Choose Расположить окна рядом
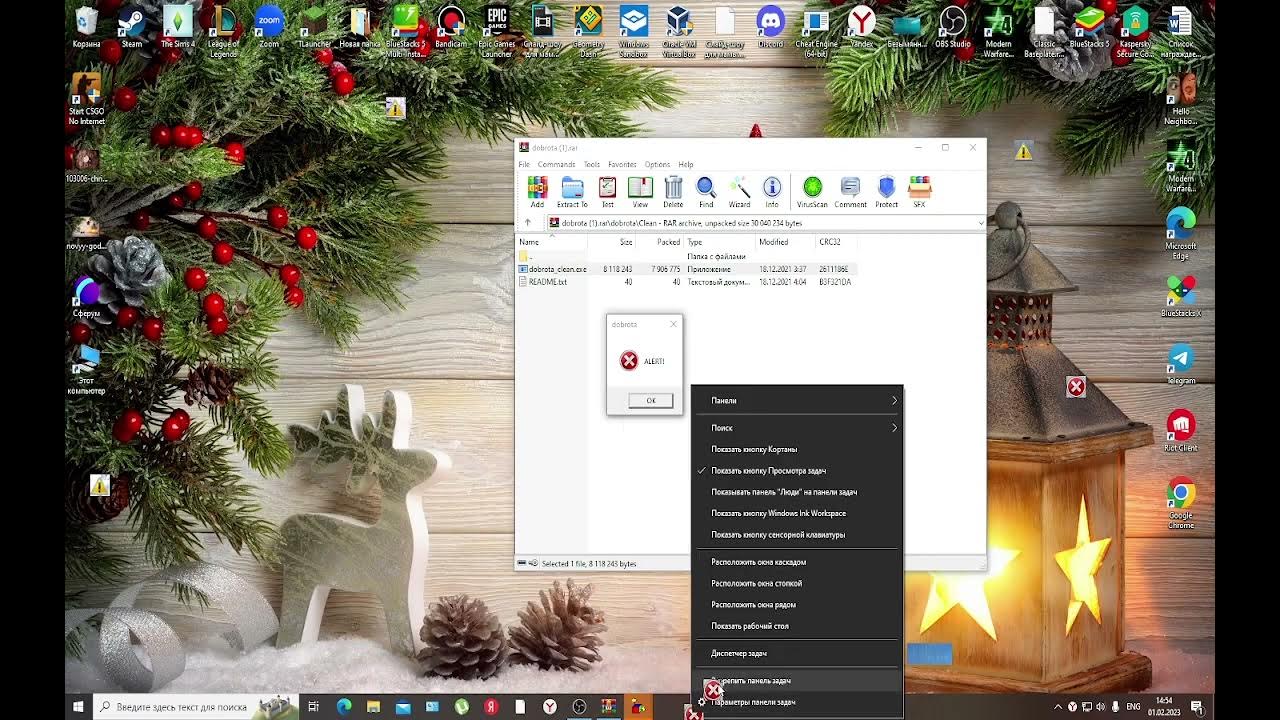Image resolution: width=1280 pixels, height=720 pixels. (x=797, y=605)
